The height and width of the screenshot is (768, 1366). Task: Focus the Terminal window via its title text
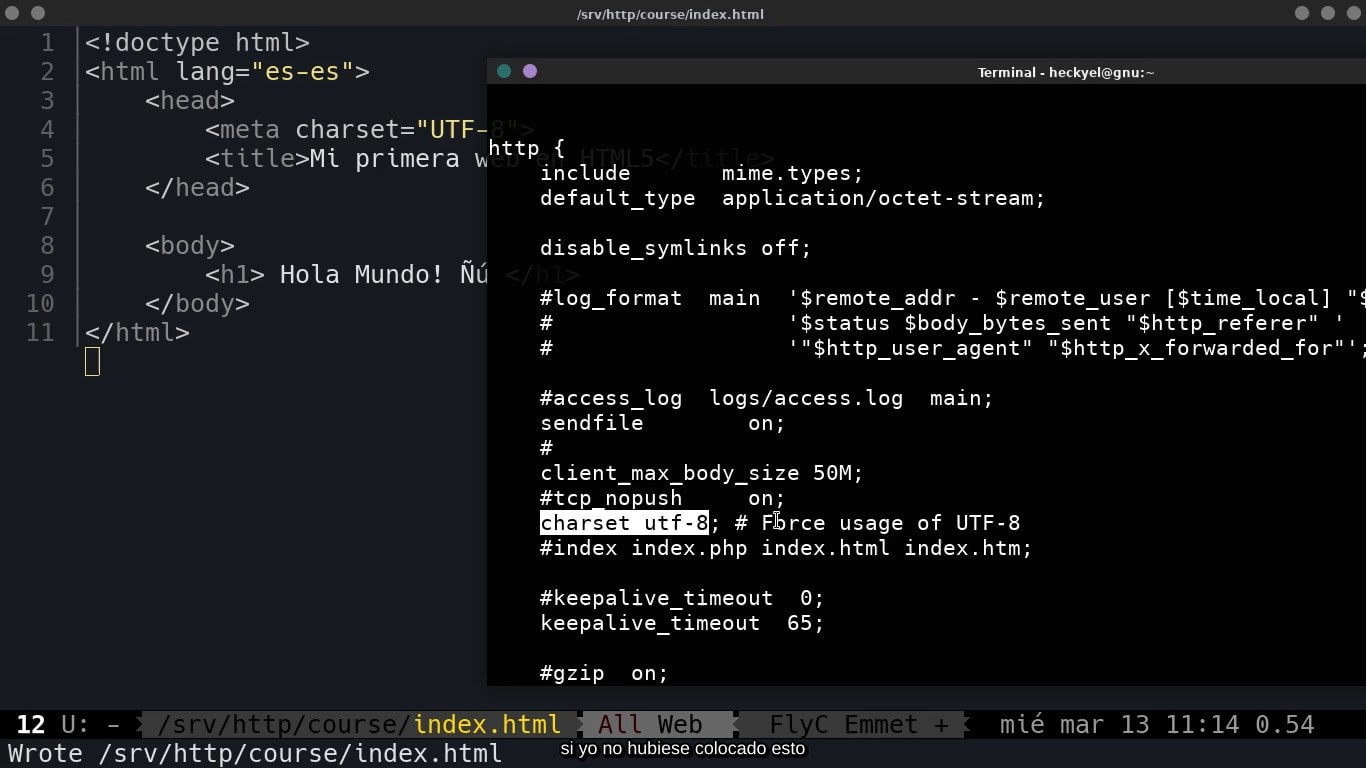tap(1065, 72)
